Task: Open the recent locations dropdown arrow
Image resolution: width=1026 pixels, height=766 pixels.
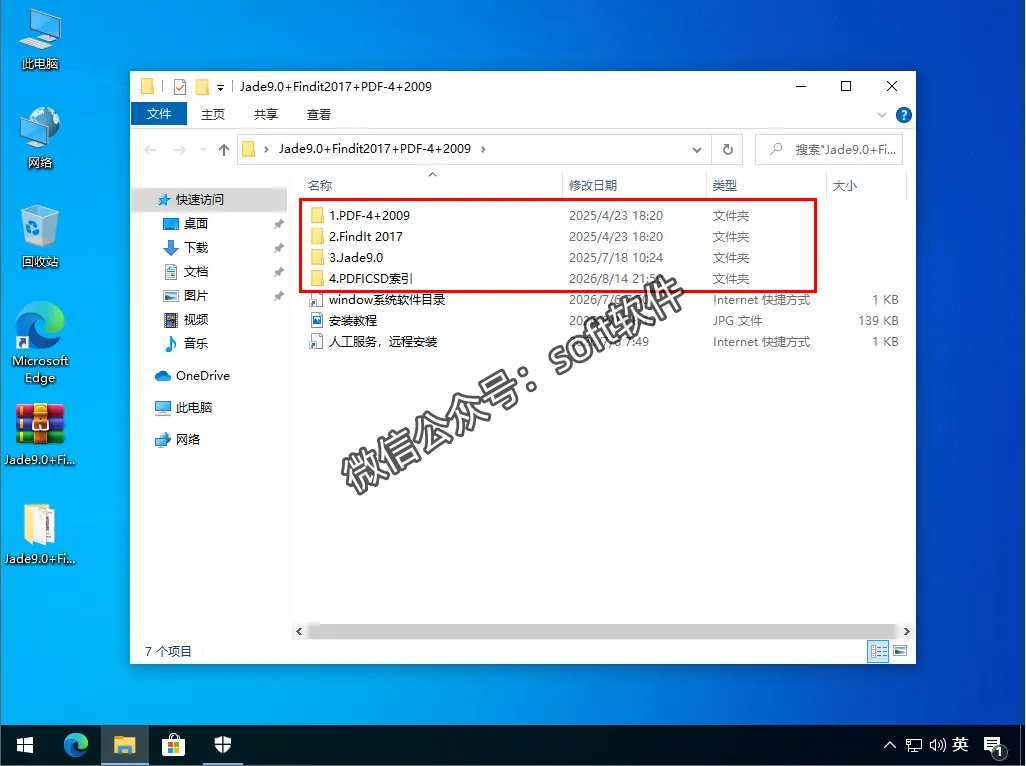Action: click(203, 150)
